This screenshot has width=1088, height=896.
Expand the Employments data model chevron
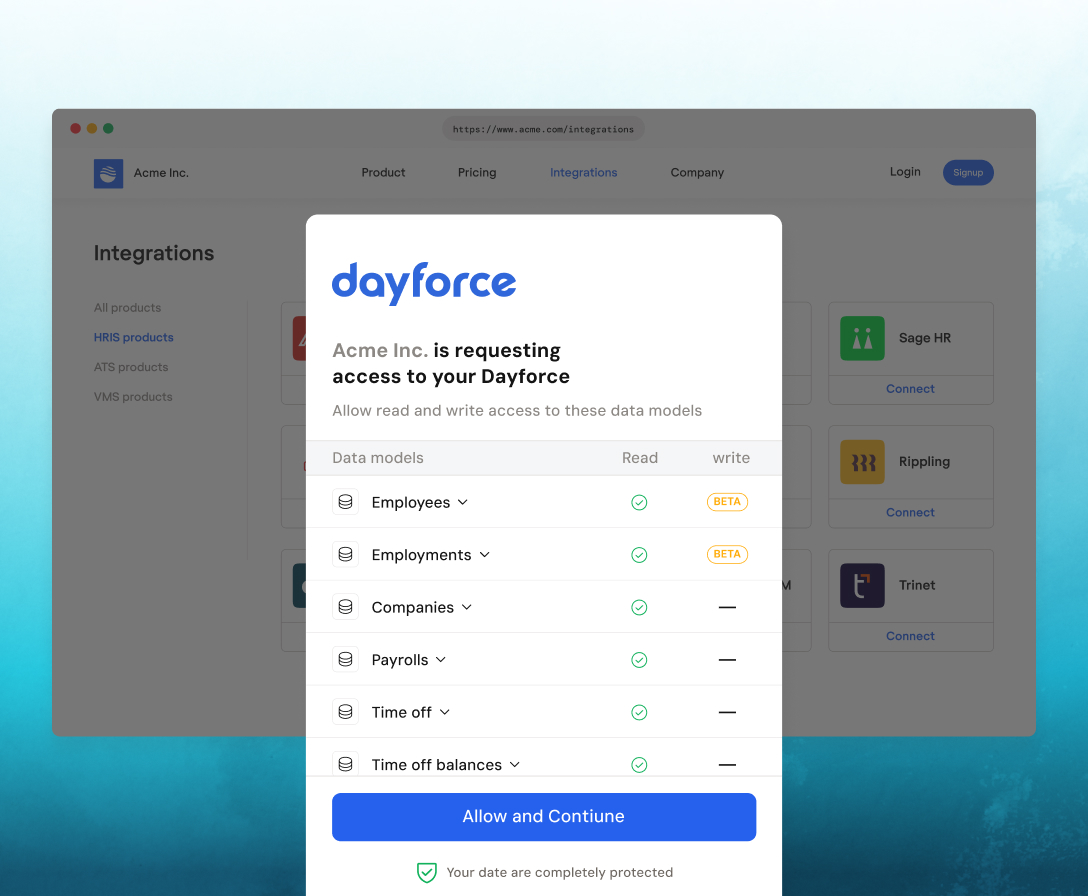tap(484, 555)
